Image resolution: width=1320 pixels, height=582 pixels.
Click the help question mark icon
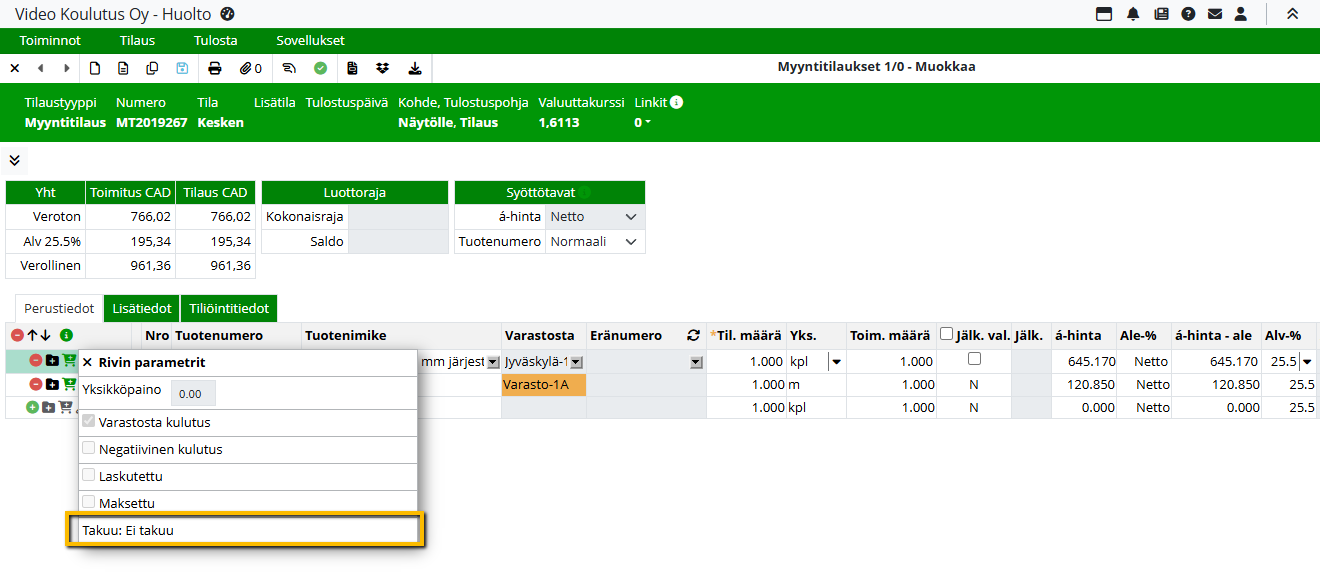tap(1188, 14)
